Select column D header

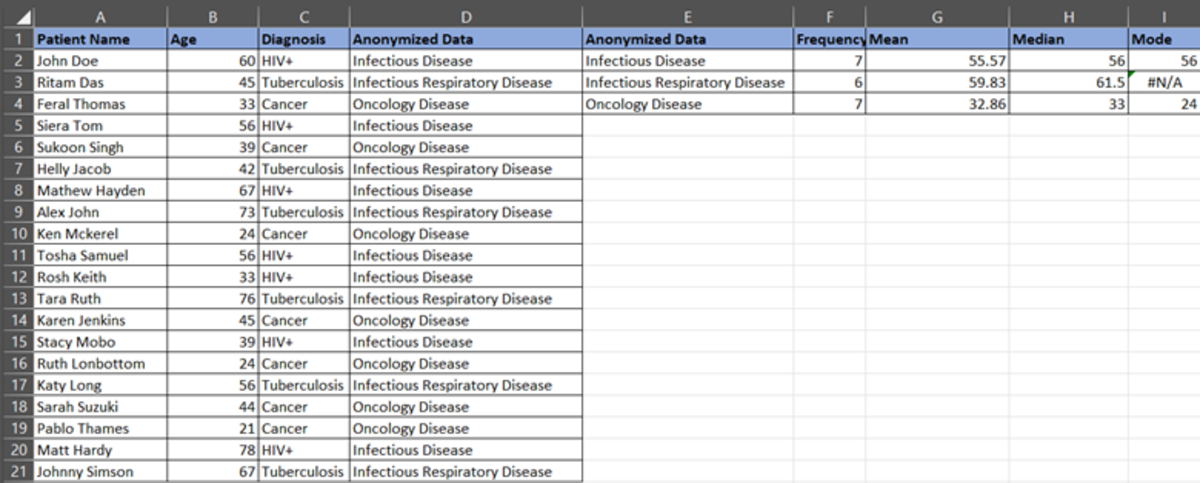coord(465,16)
